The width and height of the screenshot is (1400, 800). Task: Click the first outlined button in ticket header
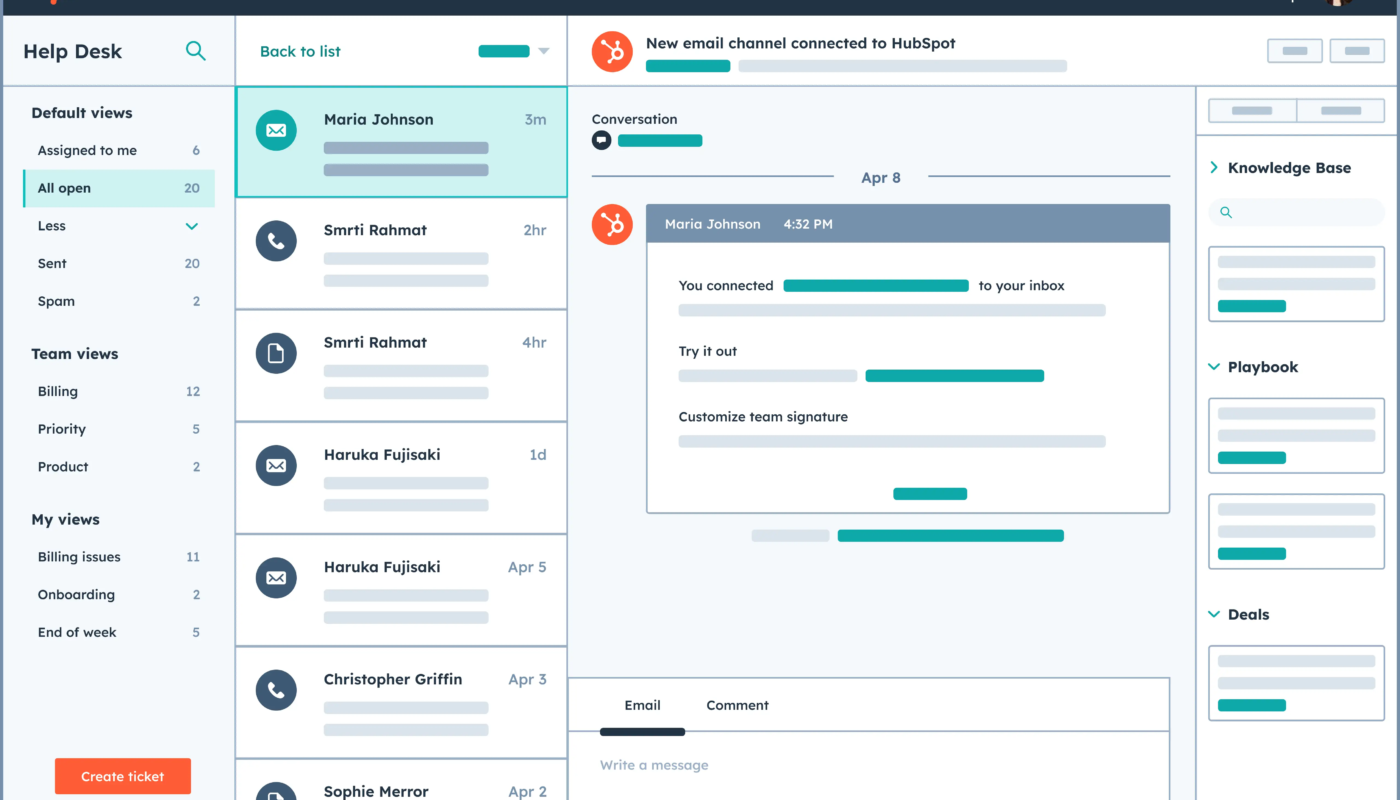1295,51
